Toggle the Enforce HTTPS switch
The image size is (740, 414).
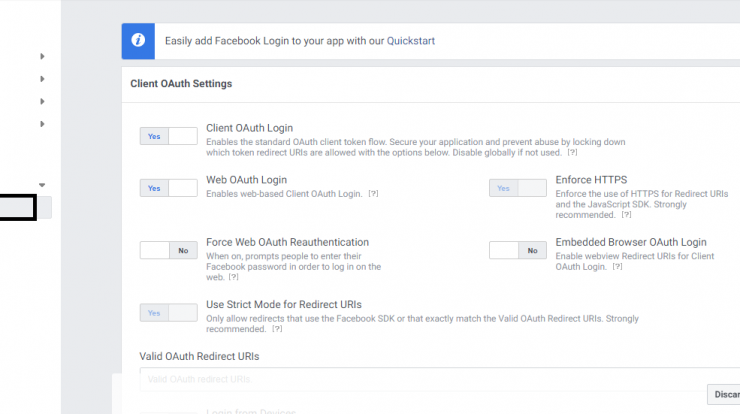coord(518,188)
